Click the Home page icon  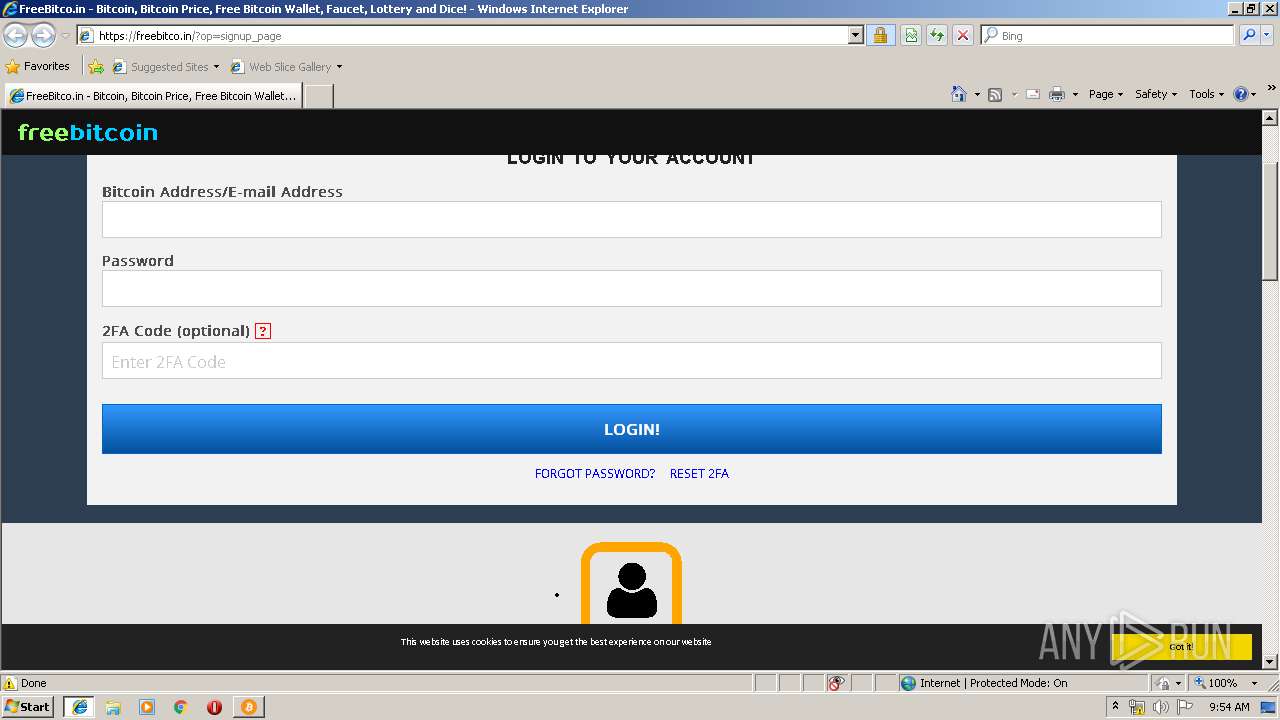coord(959,94)
